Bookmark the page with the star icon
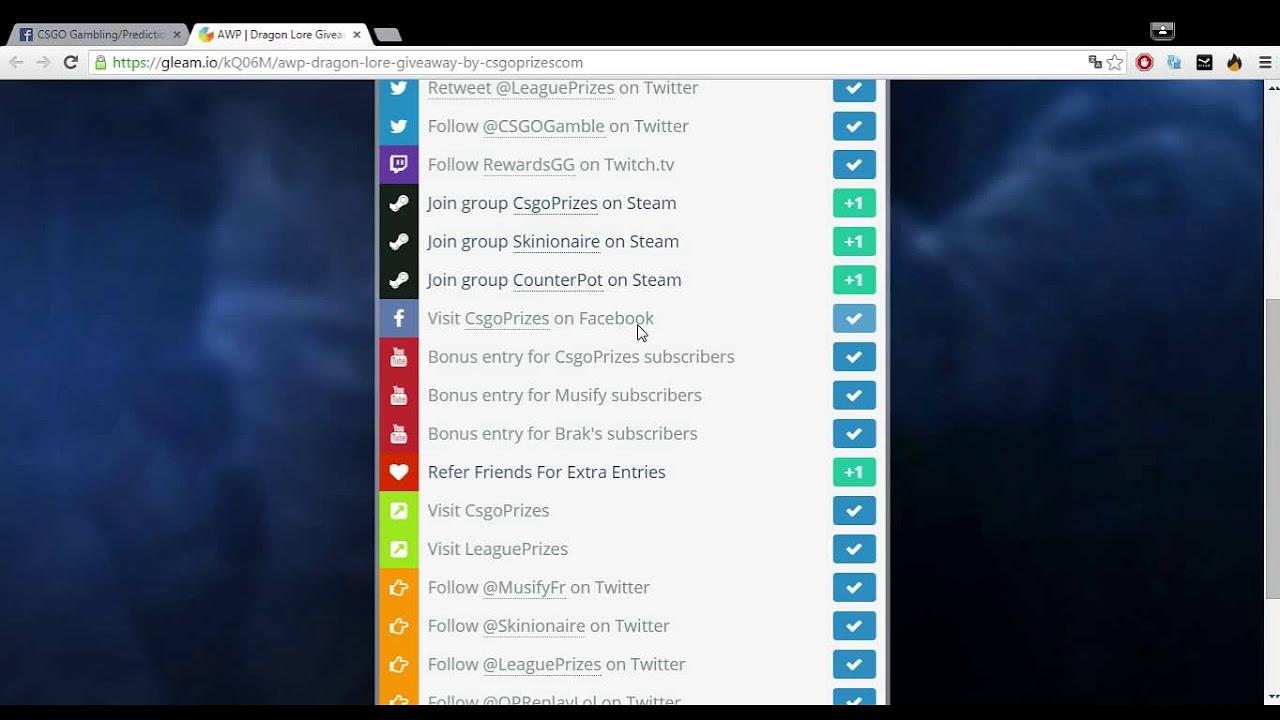This screenshot has width=1280, height=720. (1115, 62)
